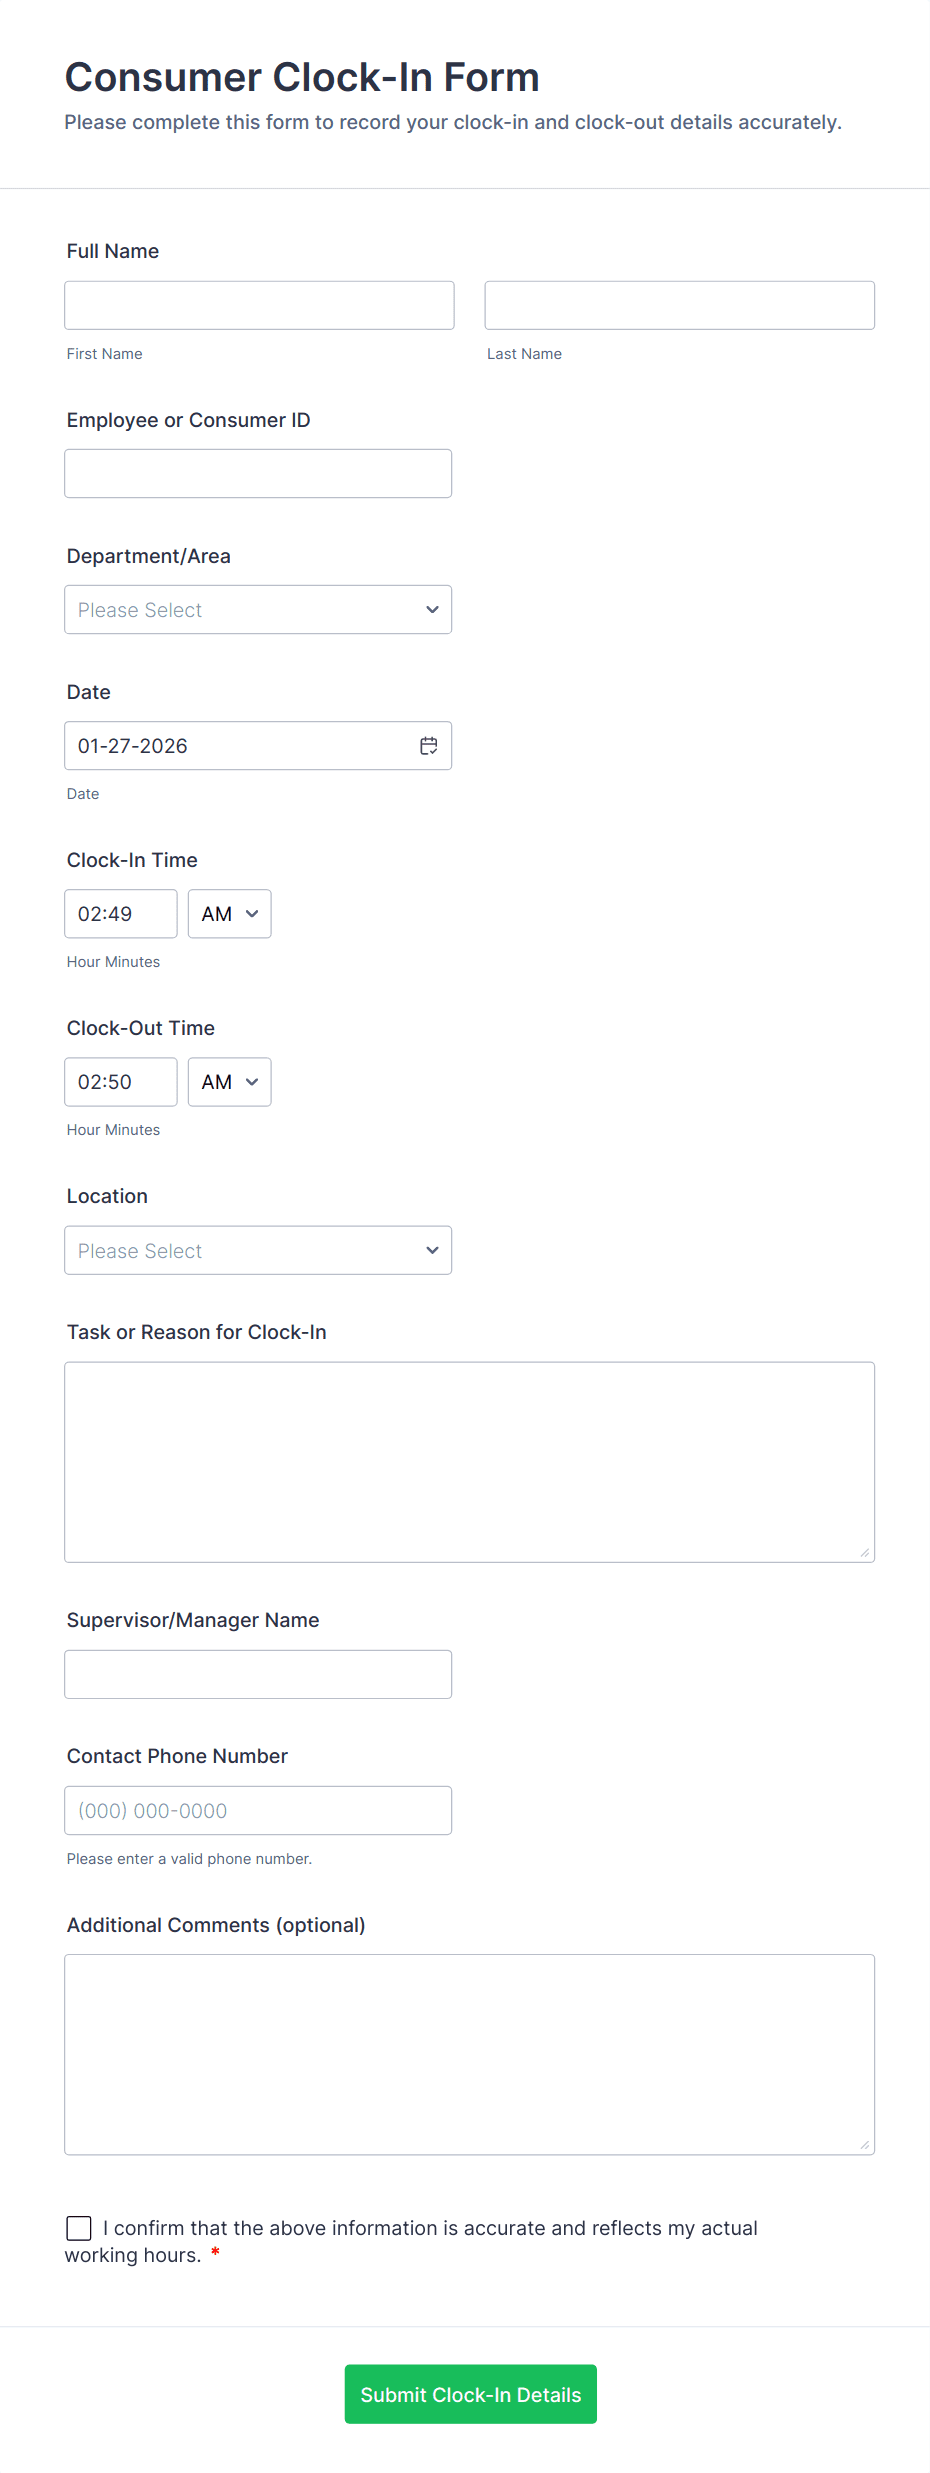The height and width of the screenshot is (2473, 930).
Task: Click into the Last Name field
Action: pos(679,306)
